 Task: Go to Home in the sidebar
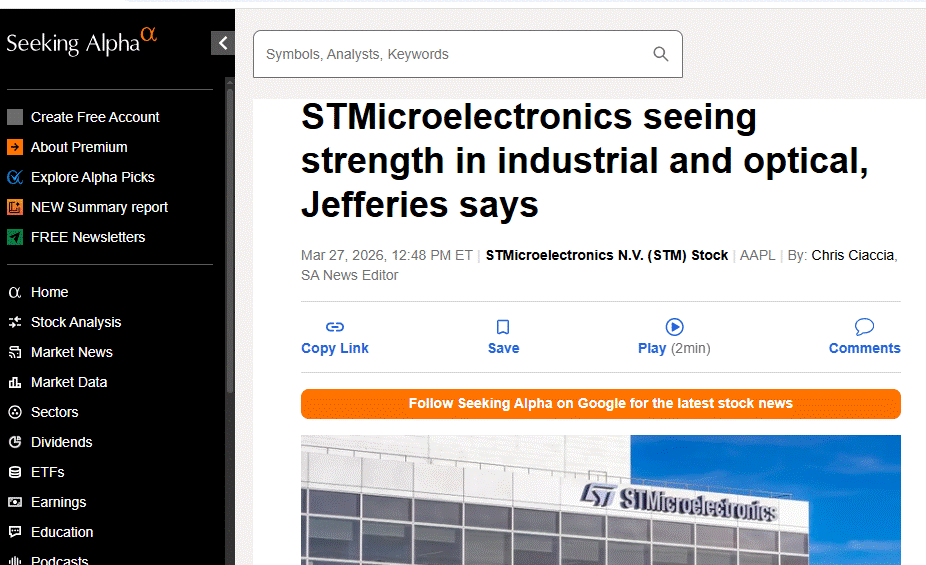click(49, 292)
